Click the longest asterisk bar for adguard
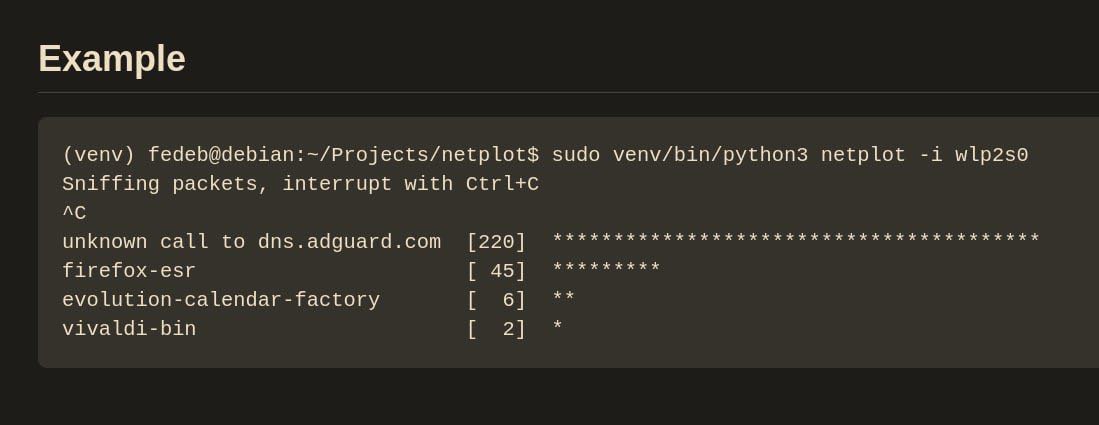This screenshot has height=425, width=1099. 796,242
